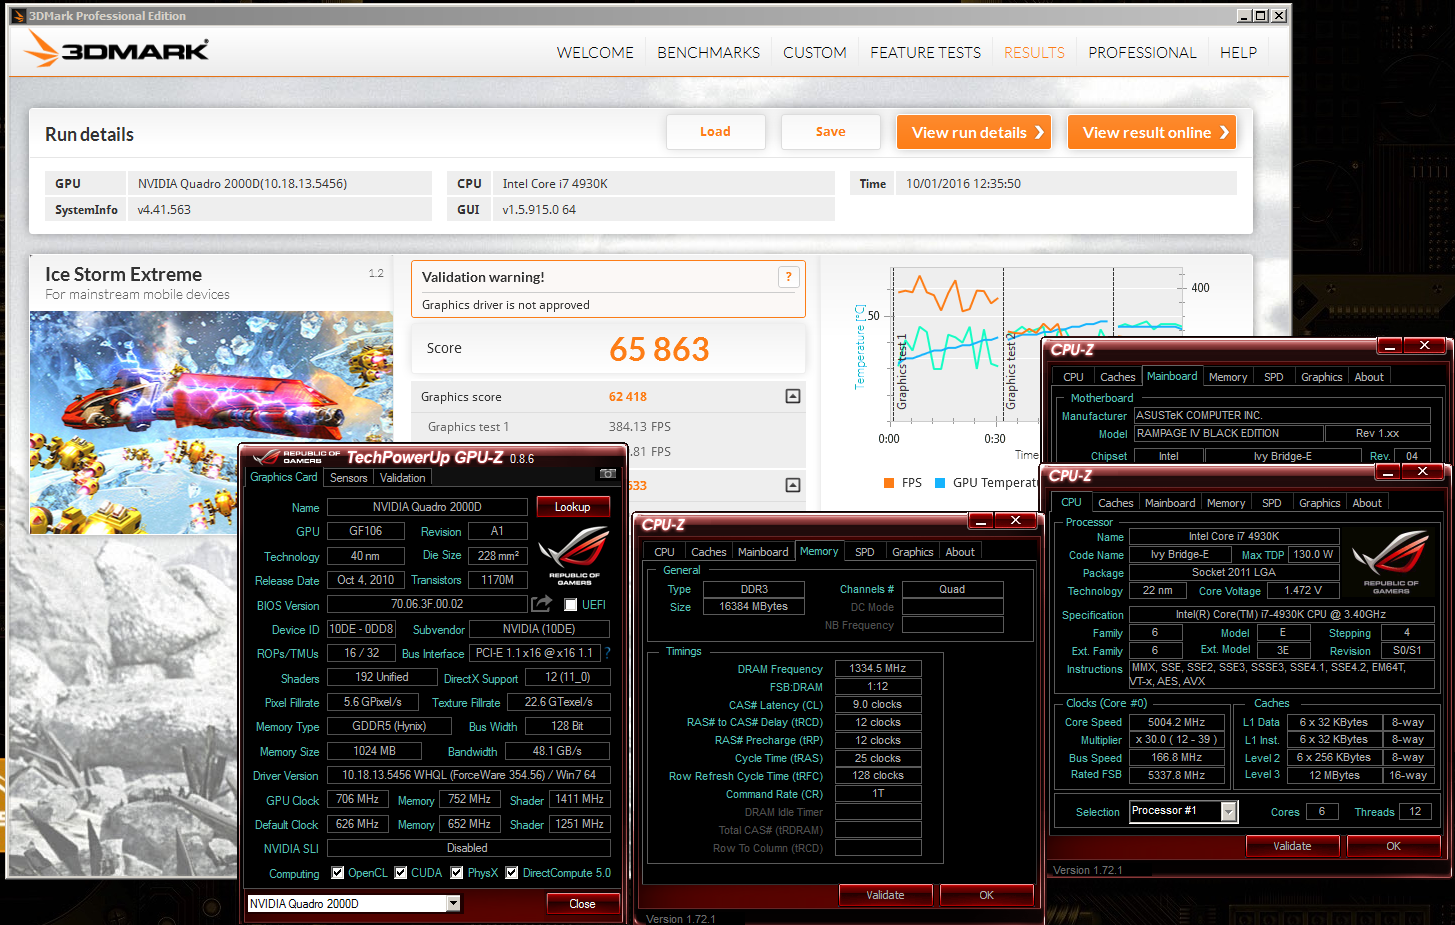Viewport: 1455px width, 925px height.
Task: Click the BIOS Version field 70.06.3F.00.02
Action: pos(427,604)
